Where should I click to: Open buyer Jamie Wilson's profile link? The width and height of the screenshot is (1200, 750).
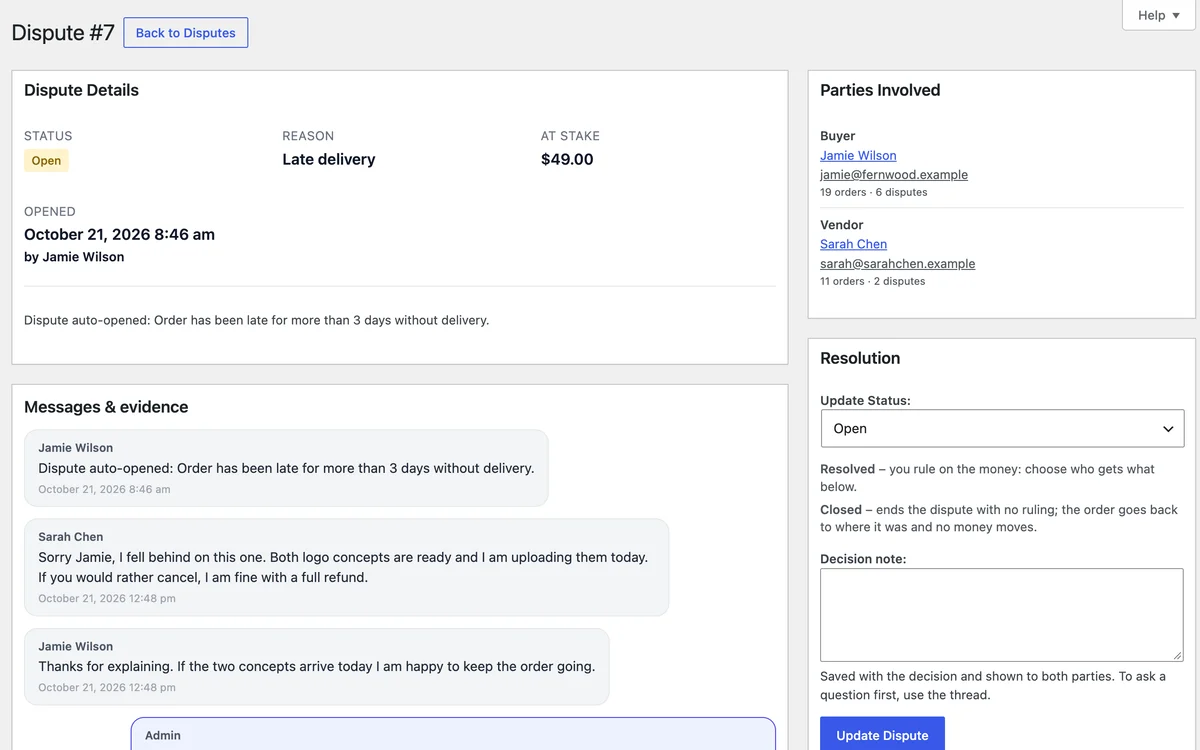858,155
